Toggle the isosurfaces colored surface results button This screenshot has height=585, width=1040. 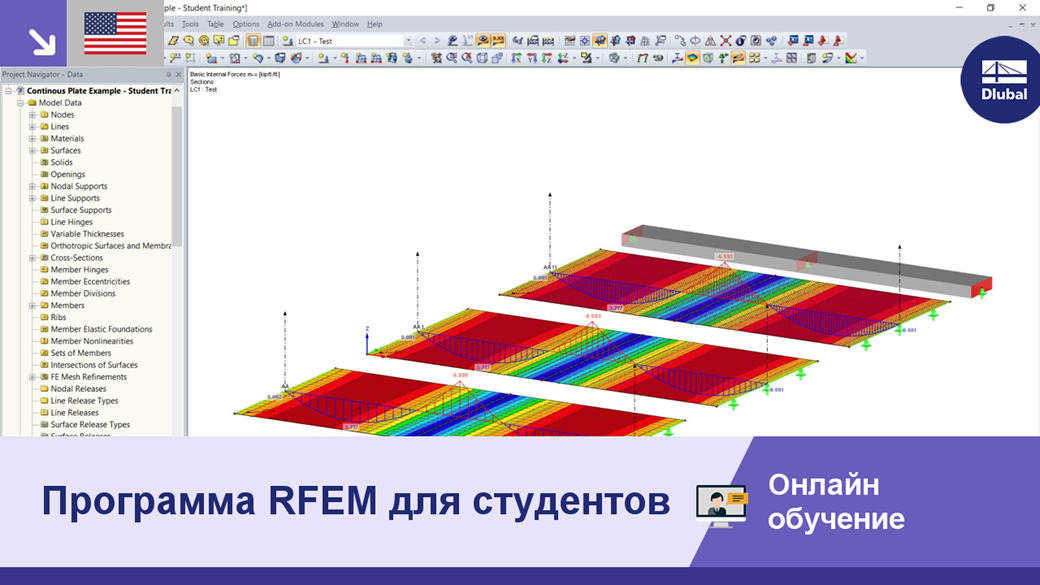pyautogui.click(x=692, y=58)
